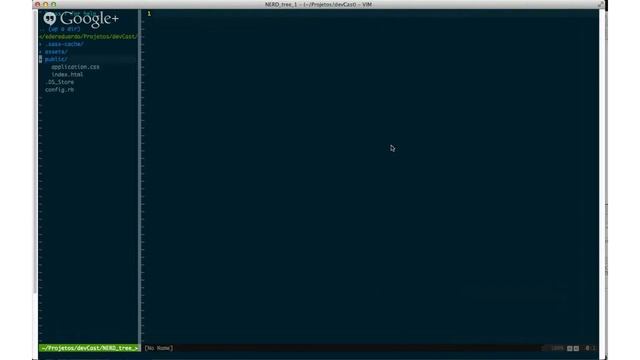The image size is (640, 360).
Task: Click the NERD_tree status line
Action: click(89, 348)
